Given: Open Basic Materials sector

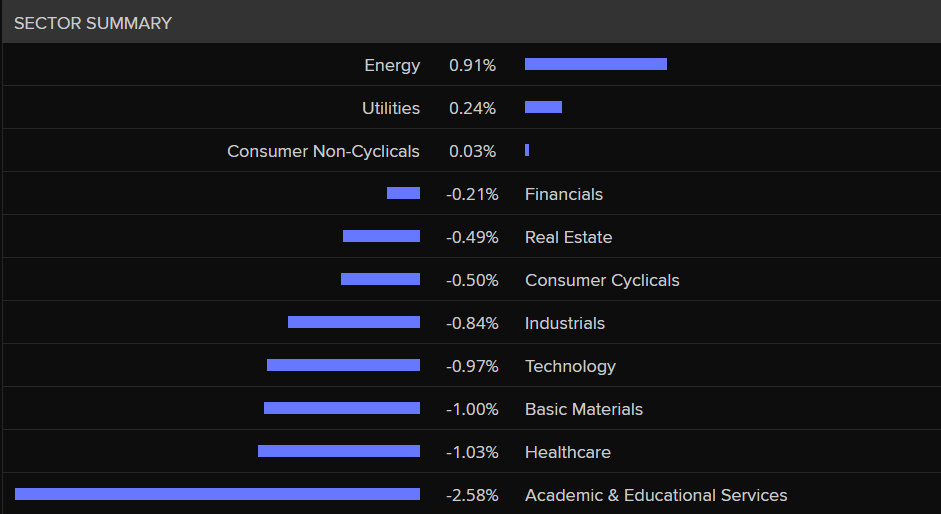Looking at the screenshot, I should pyautogui.click(x=584, y=409).
